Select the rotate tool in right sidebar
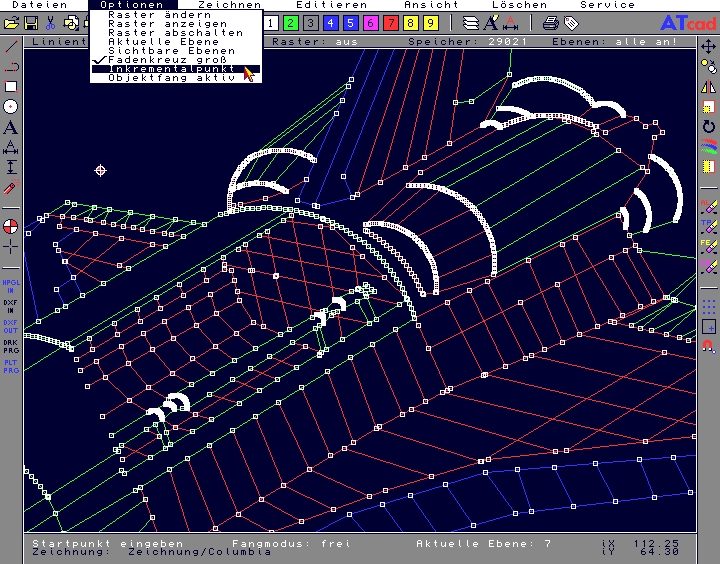The image size is (720, 564). coord(709,127)
